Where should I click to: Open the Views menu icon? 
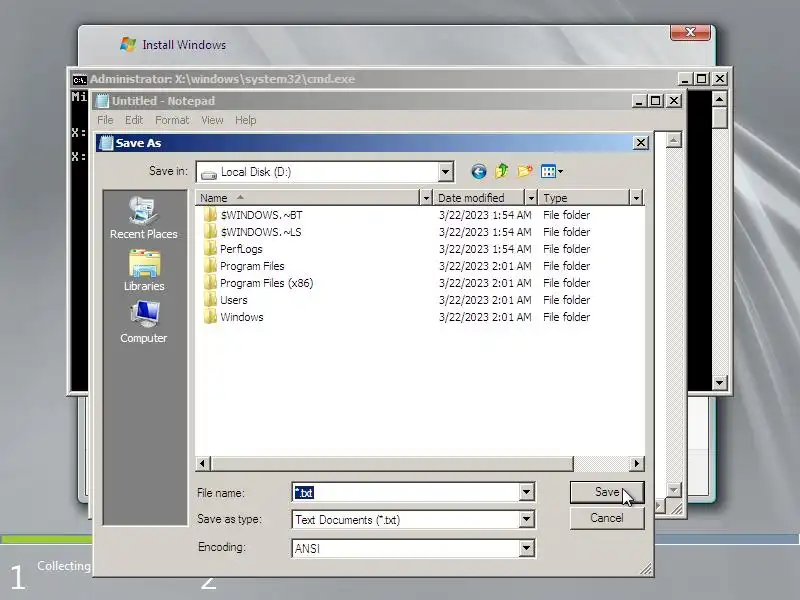[x=551, y=171]
